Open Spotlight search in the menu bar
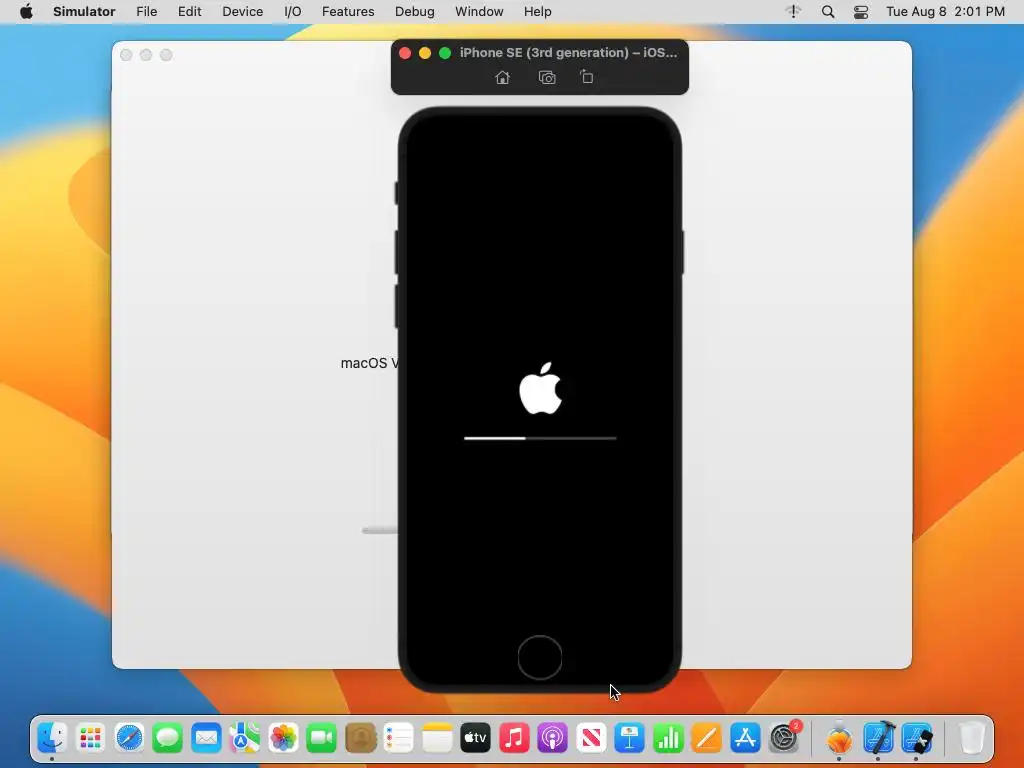This screenshot has height=768, width=1024. coord(827,12)
